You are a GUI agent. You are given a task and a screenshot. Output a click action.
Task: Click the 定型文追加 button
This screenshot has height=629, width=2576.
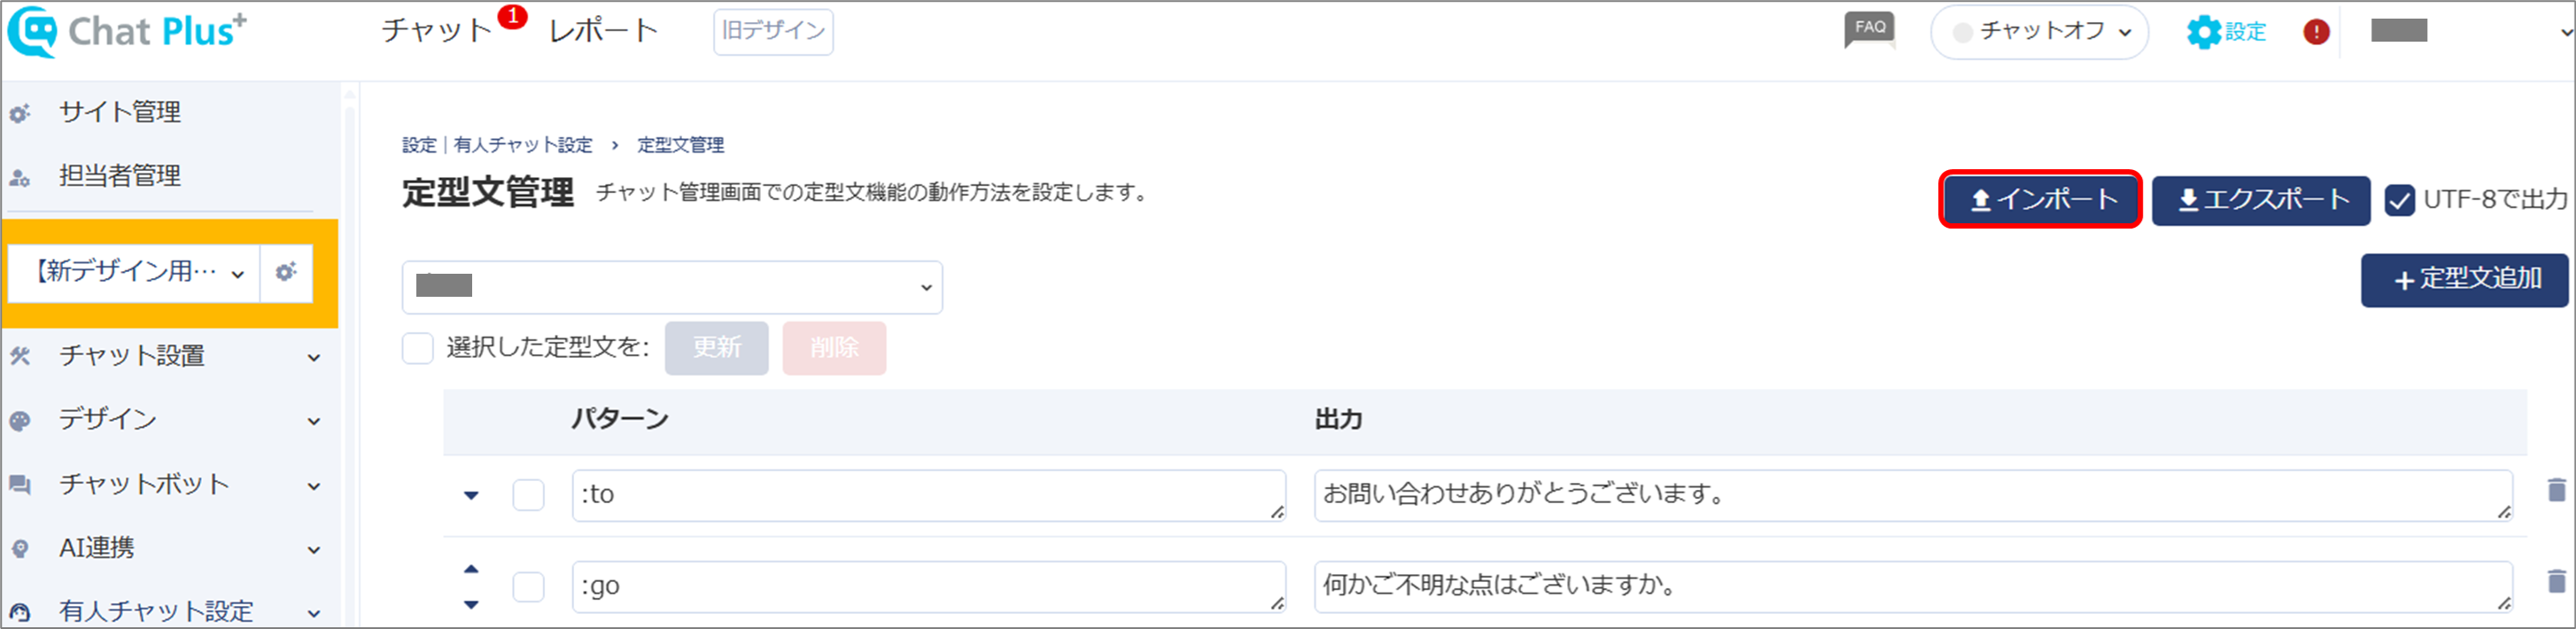pyautogui.click(x=2465, y=280)
